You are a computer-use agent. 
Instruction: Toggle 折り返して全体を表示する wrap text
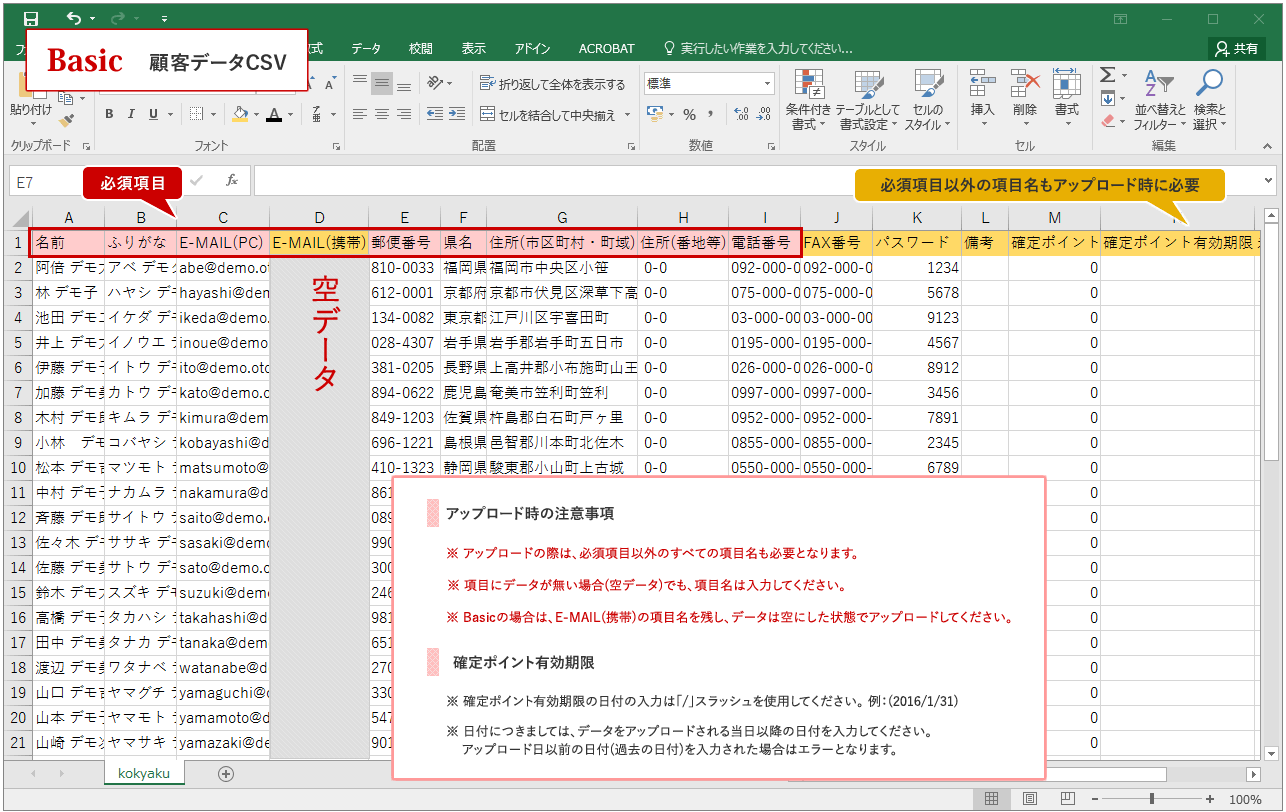(x=553, y=83)
